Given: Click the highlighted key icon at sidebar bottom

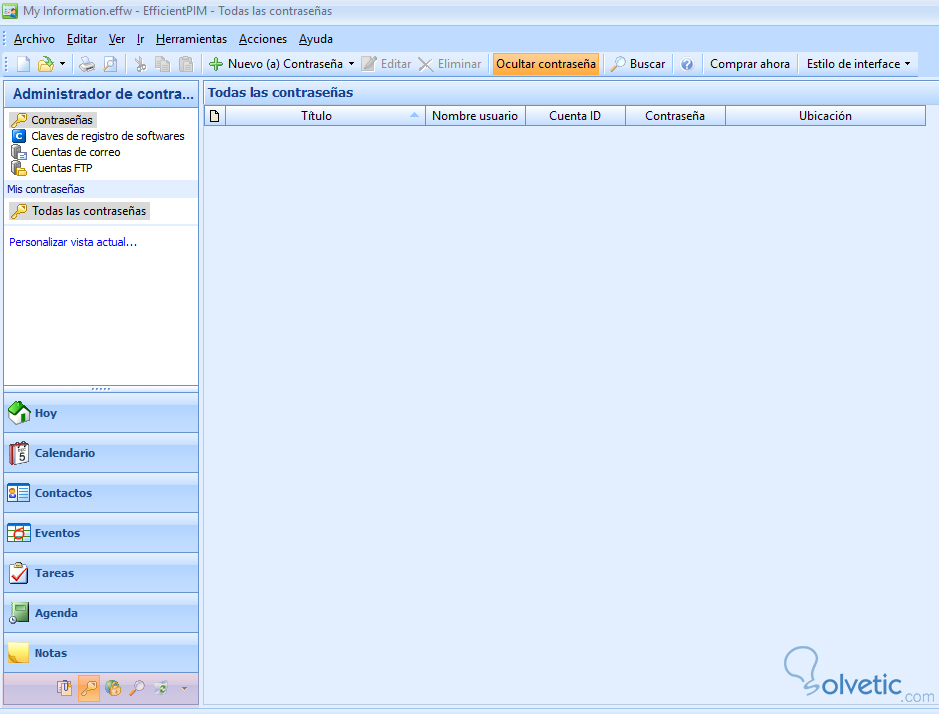Looking at the screenshot, I should click(89, 688).
